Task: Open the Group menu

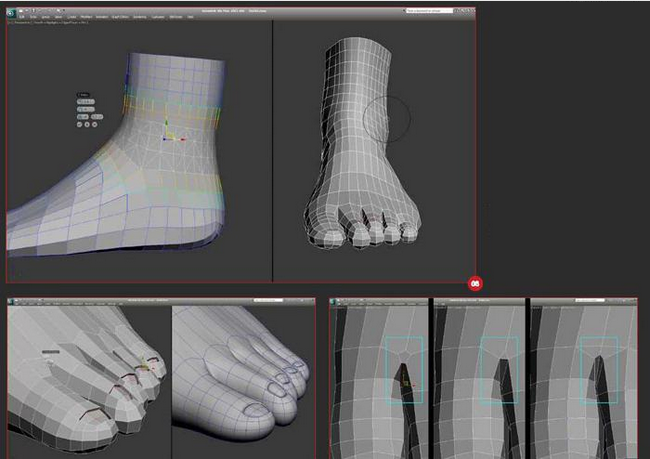Action: click(46, 17)
